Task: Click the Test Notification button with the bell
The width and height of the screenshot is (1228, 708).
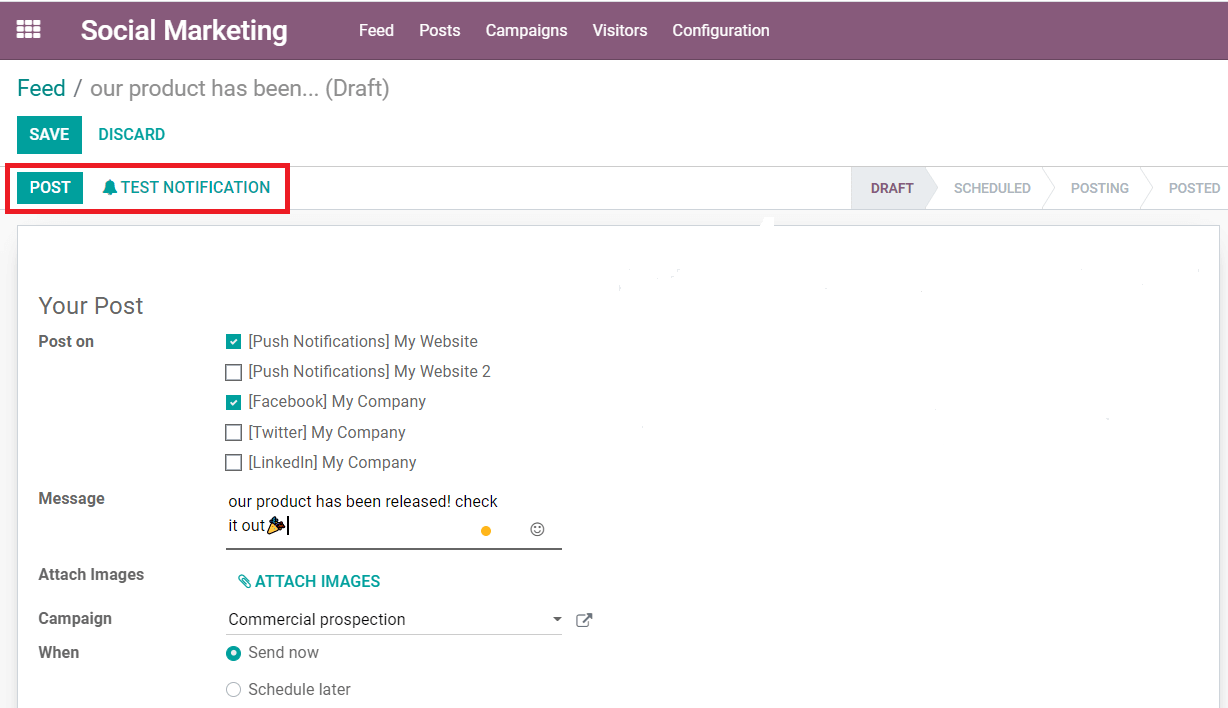Action: click(186, 187)
